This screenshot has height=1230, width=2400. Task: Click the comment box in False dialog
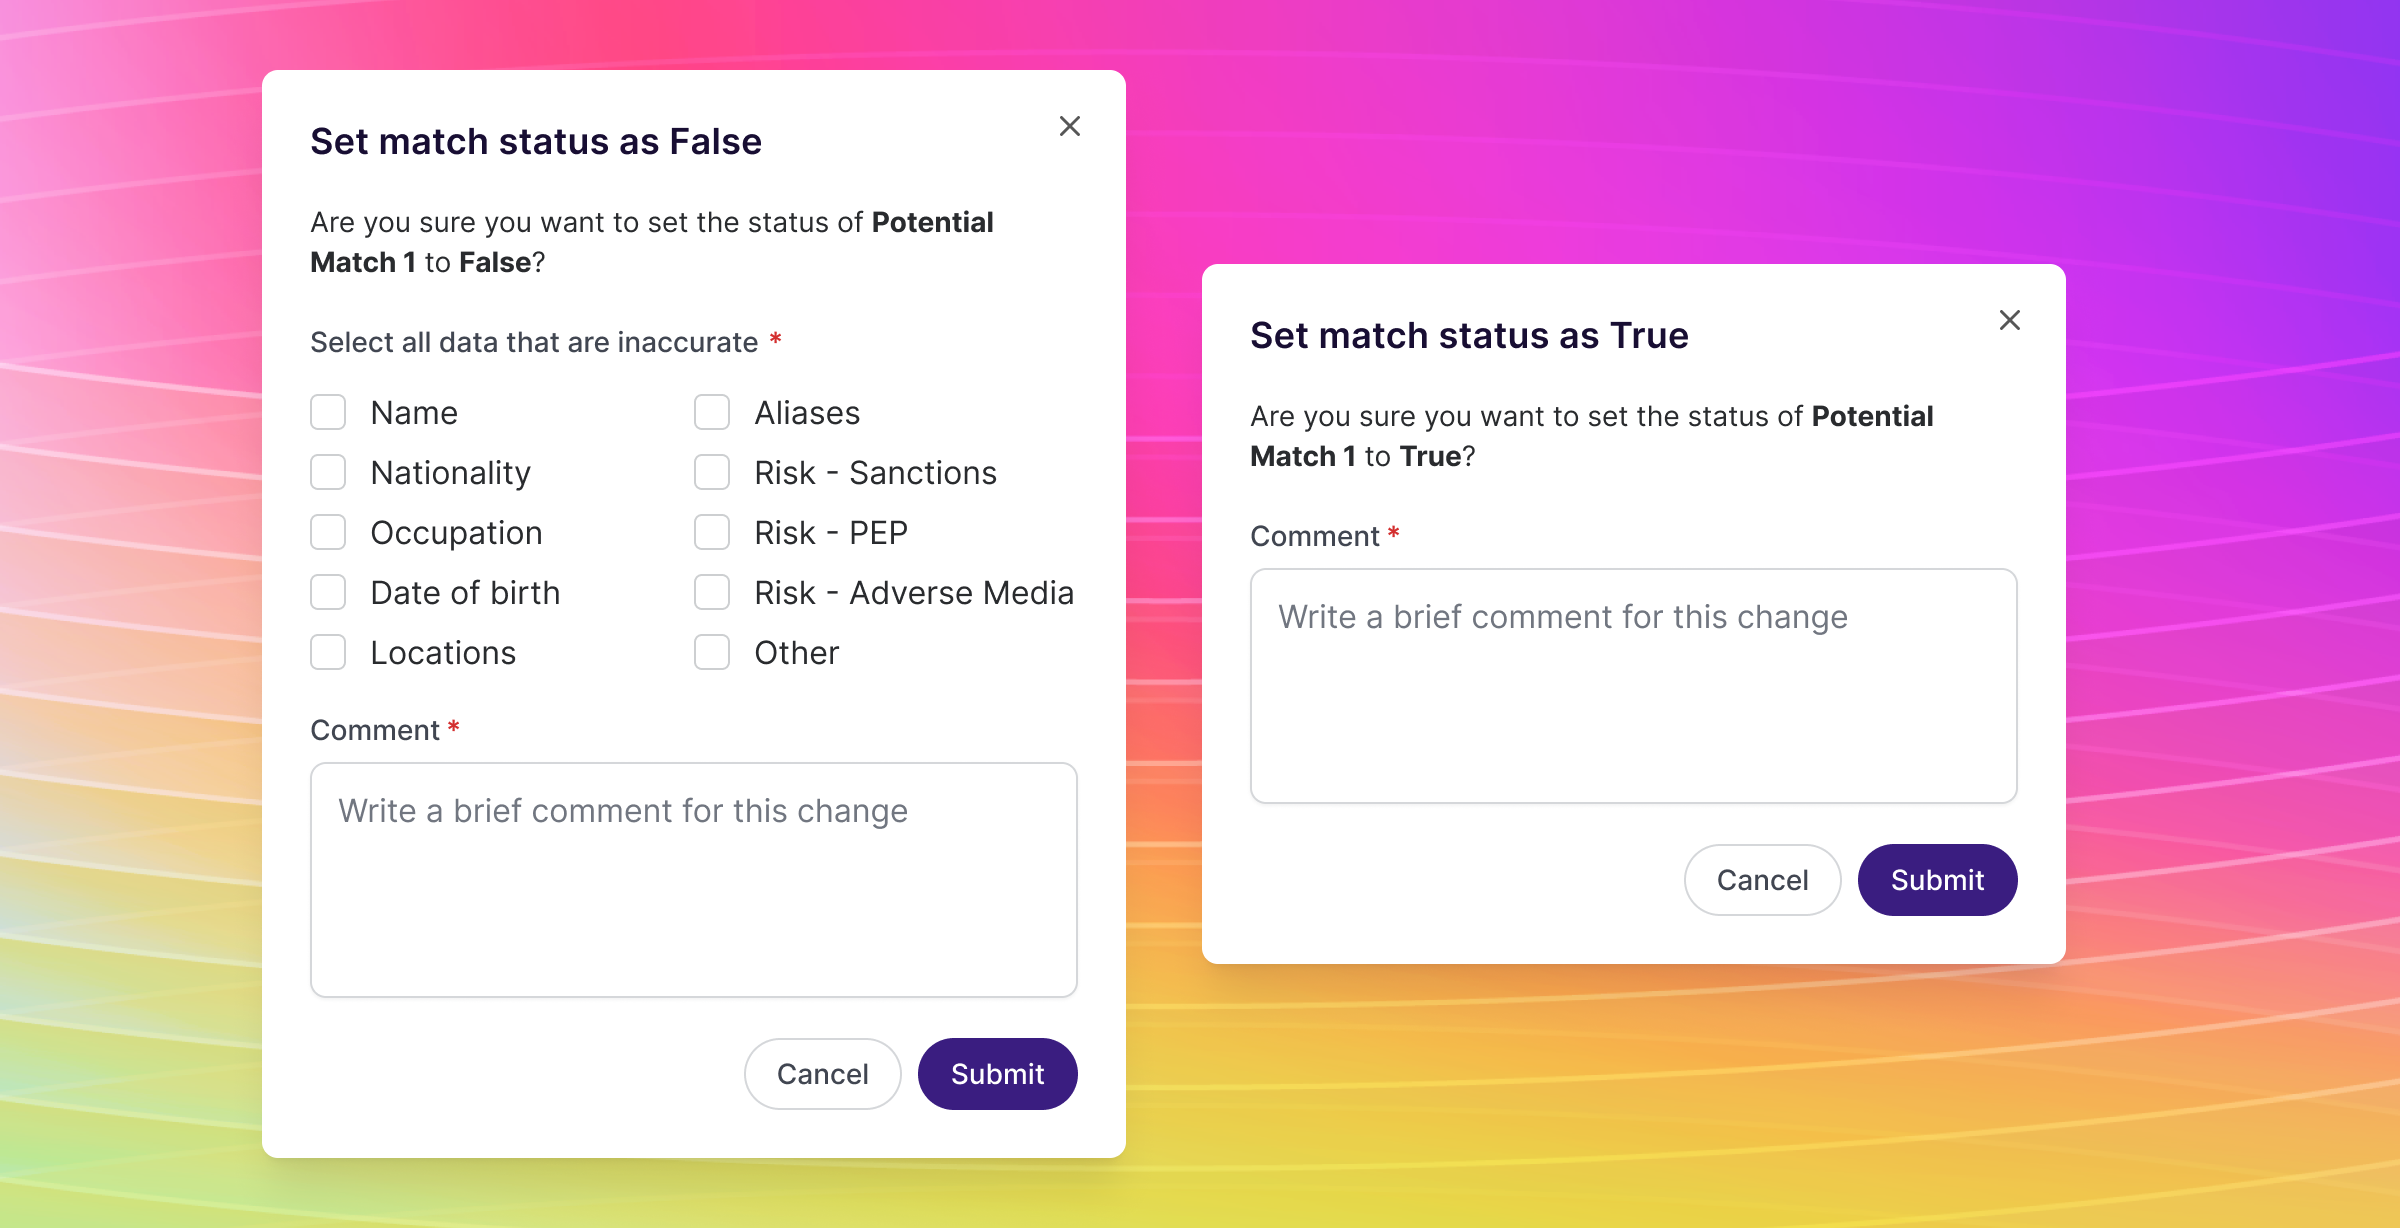[x=693, y=880]
